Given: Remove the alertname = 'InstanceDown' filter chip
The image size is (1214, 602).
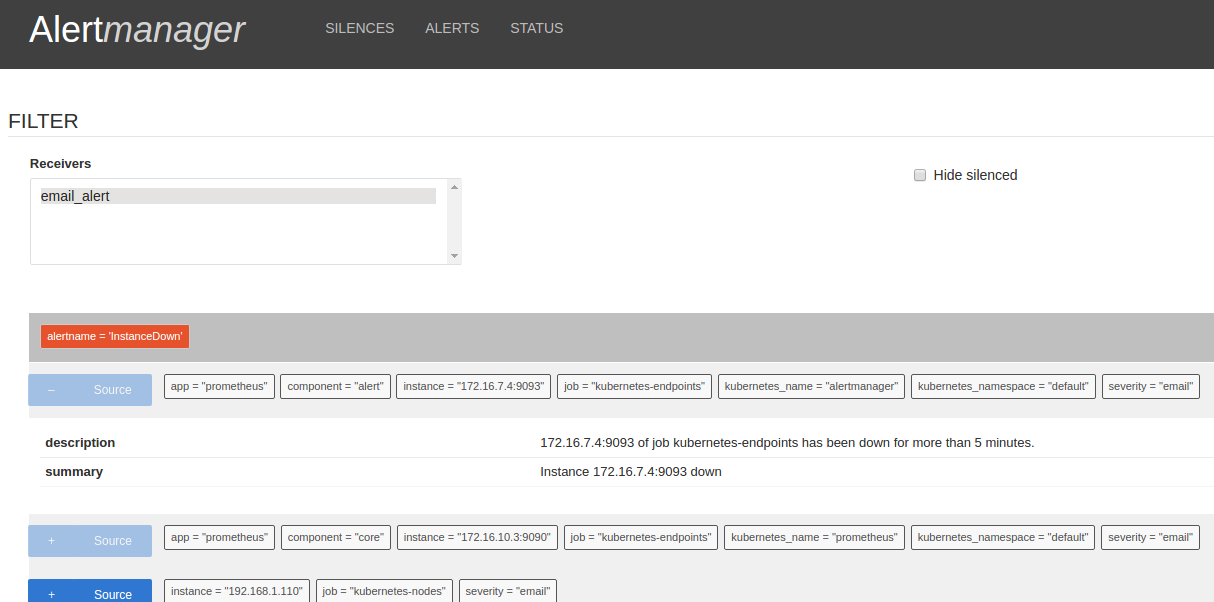Looking at the screenshot, I should tap(114, 336).
